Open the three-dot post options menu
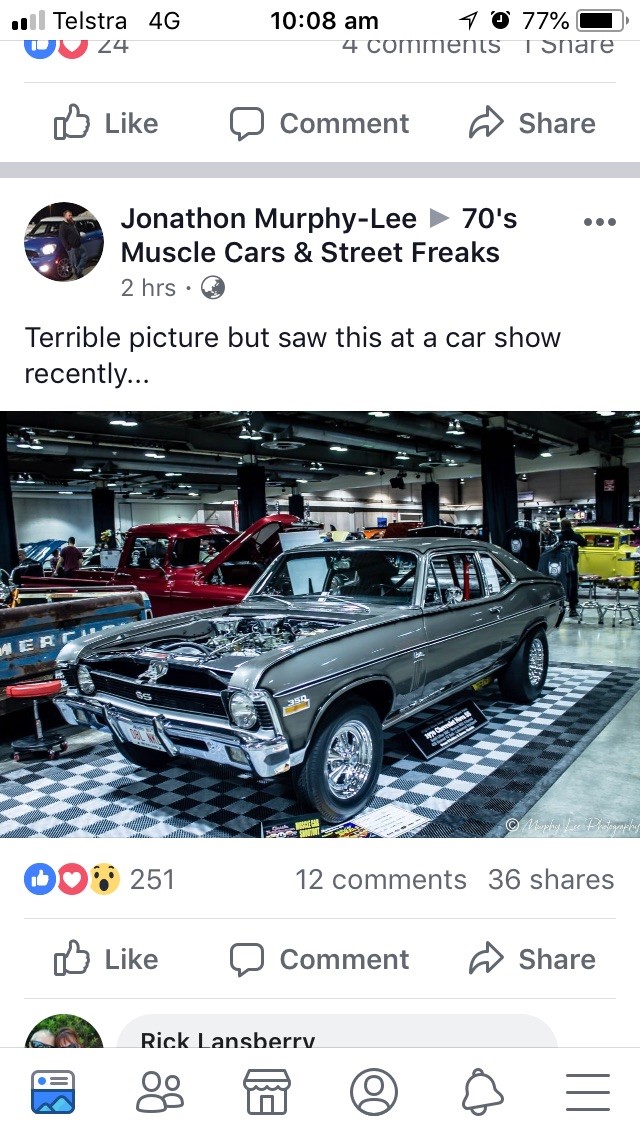 pyautogui.click(x=599, y=222)
